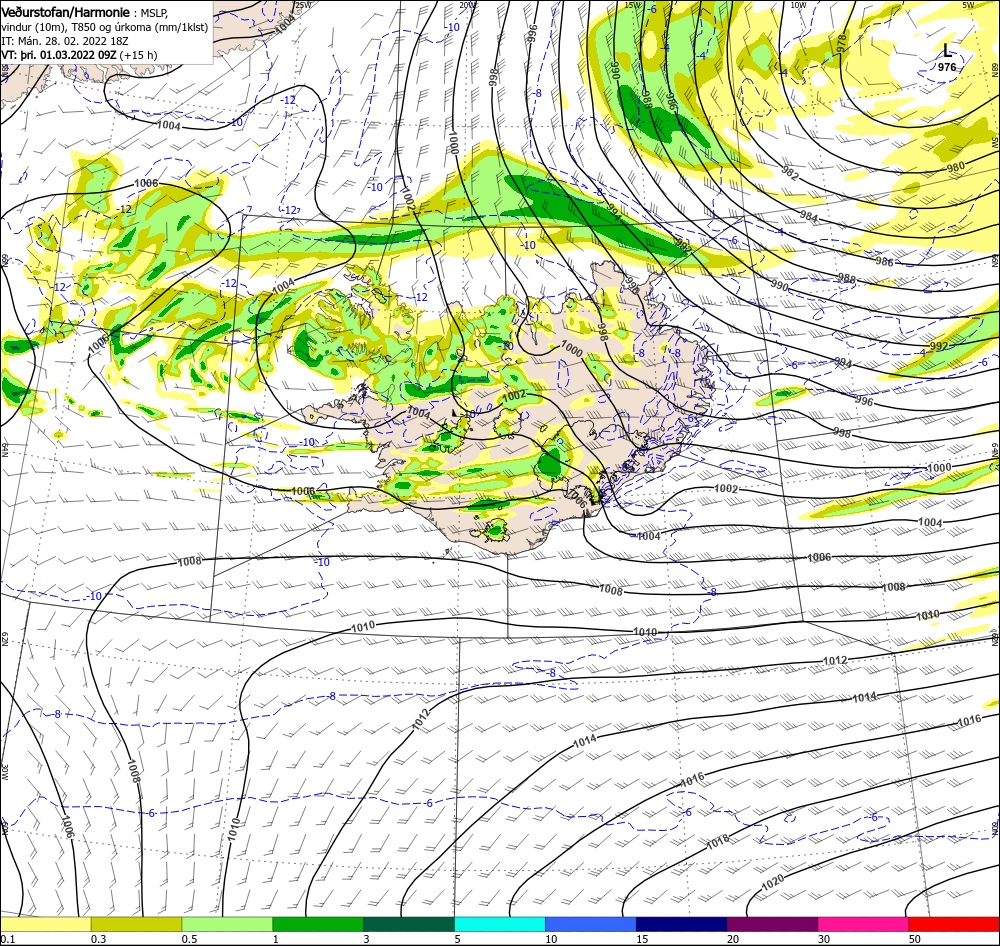
Task: Click the 30 legend scale value
Action: tap(824, 939)
